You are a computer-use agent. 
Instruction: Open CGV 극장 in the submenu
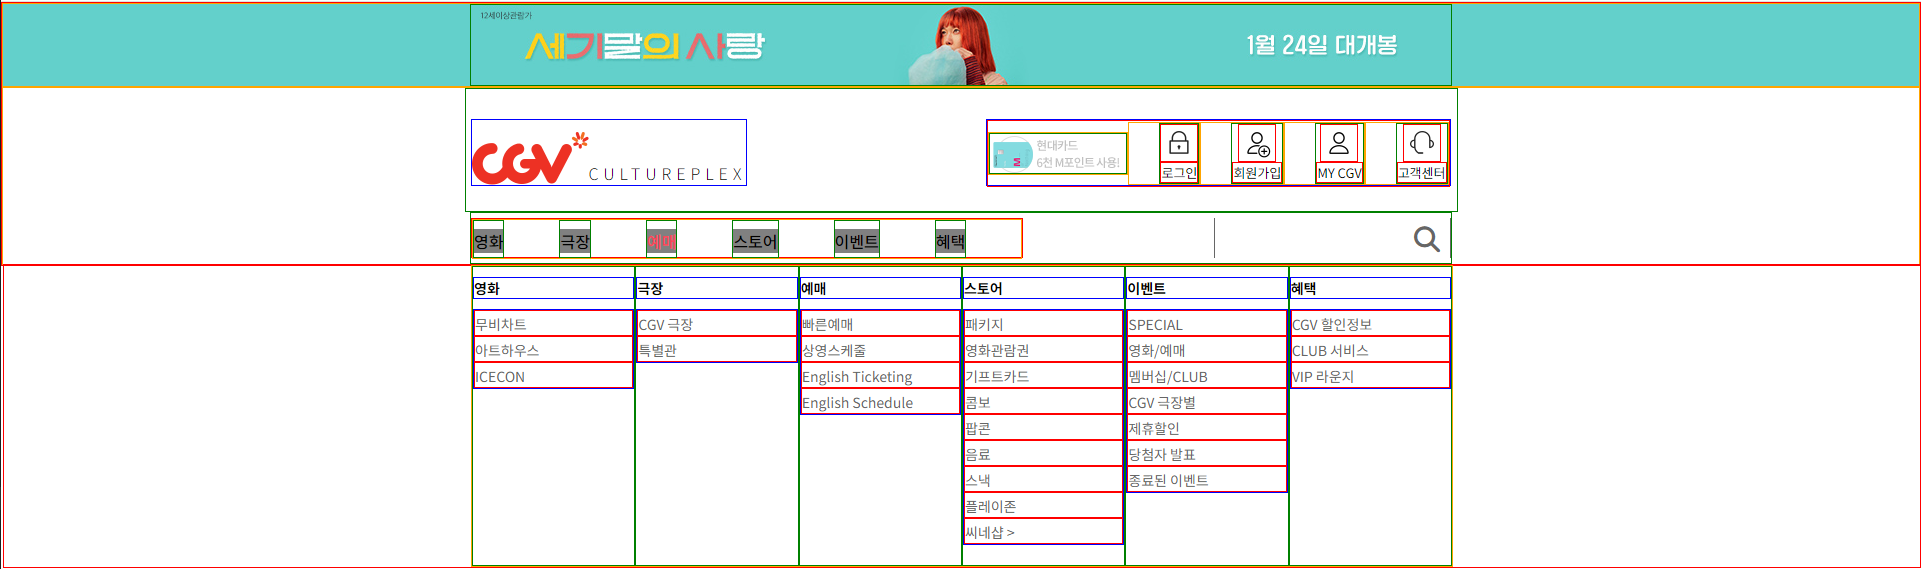coord(717,324)
